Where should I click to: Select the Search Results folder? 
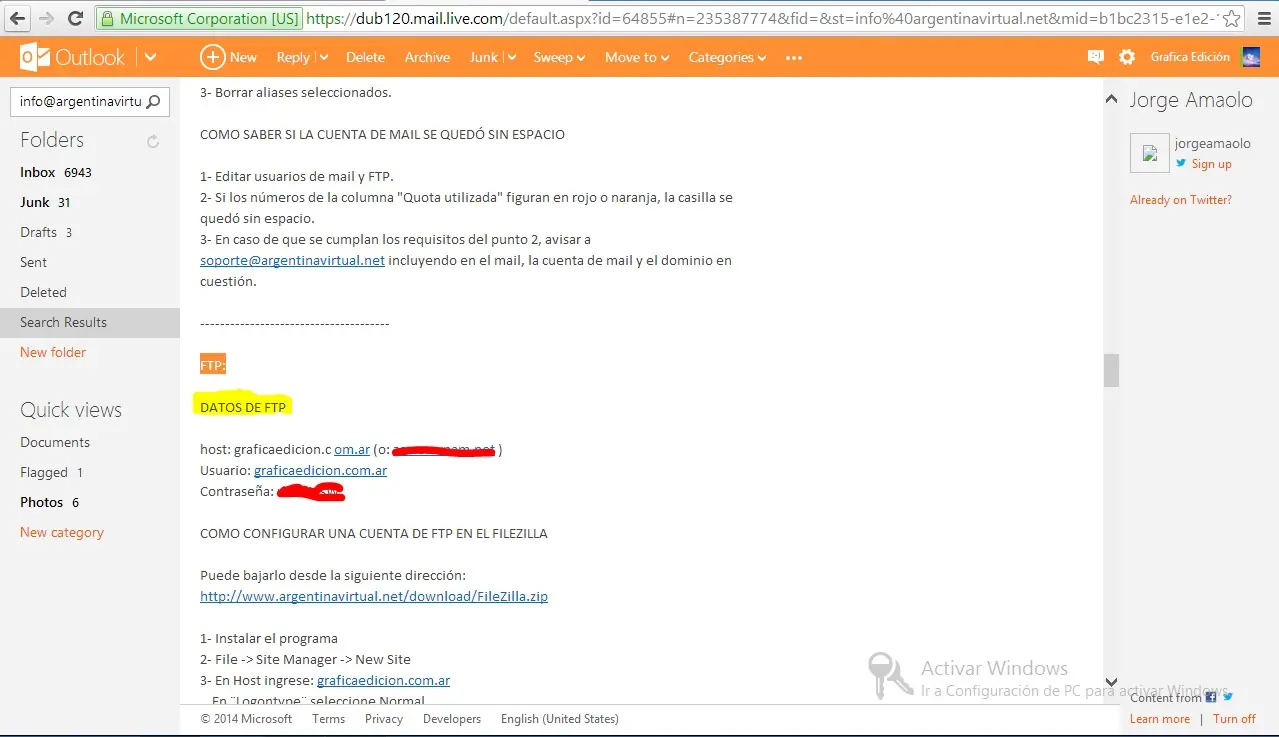coord(90,322)
